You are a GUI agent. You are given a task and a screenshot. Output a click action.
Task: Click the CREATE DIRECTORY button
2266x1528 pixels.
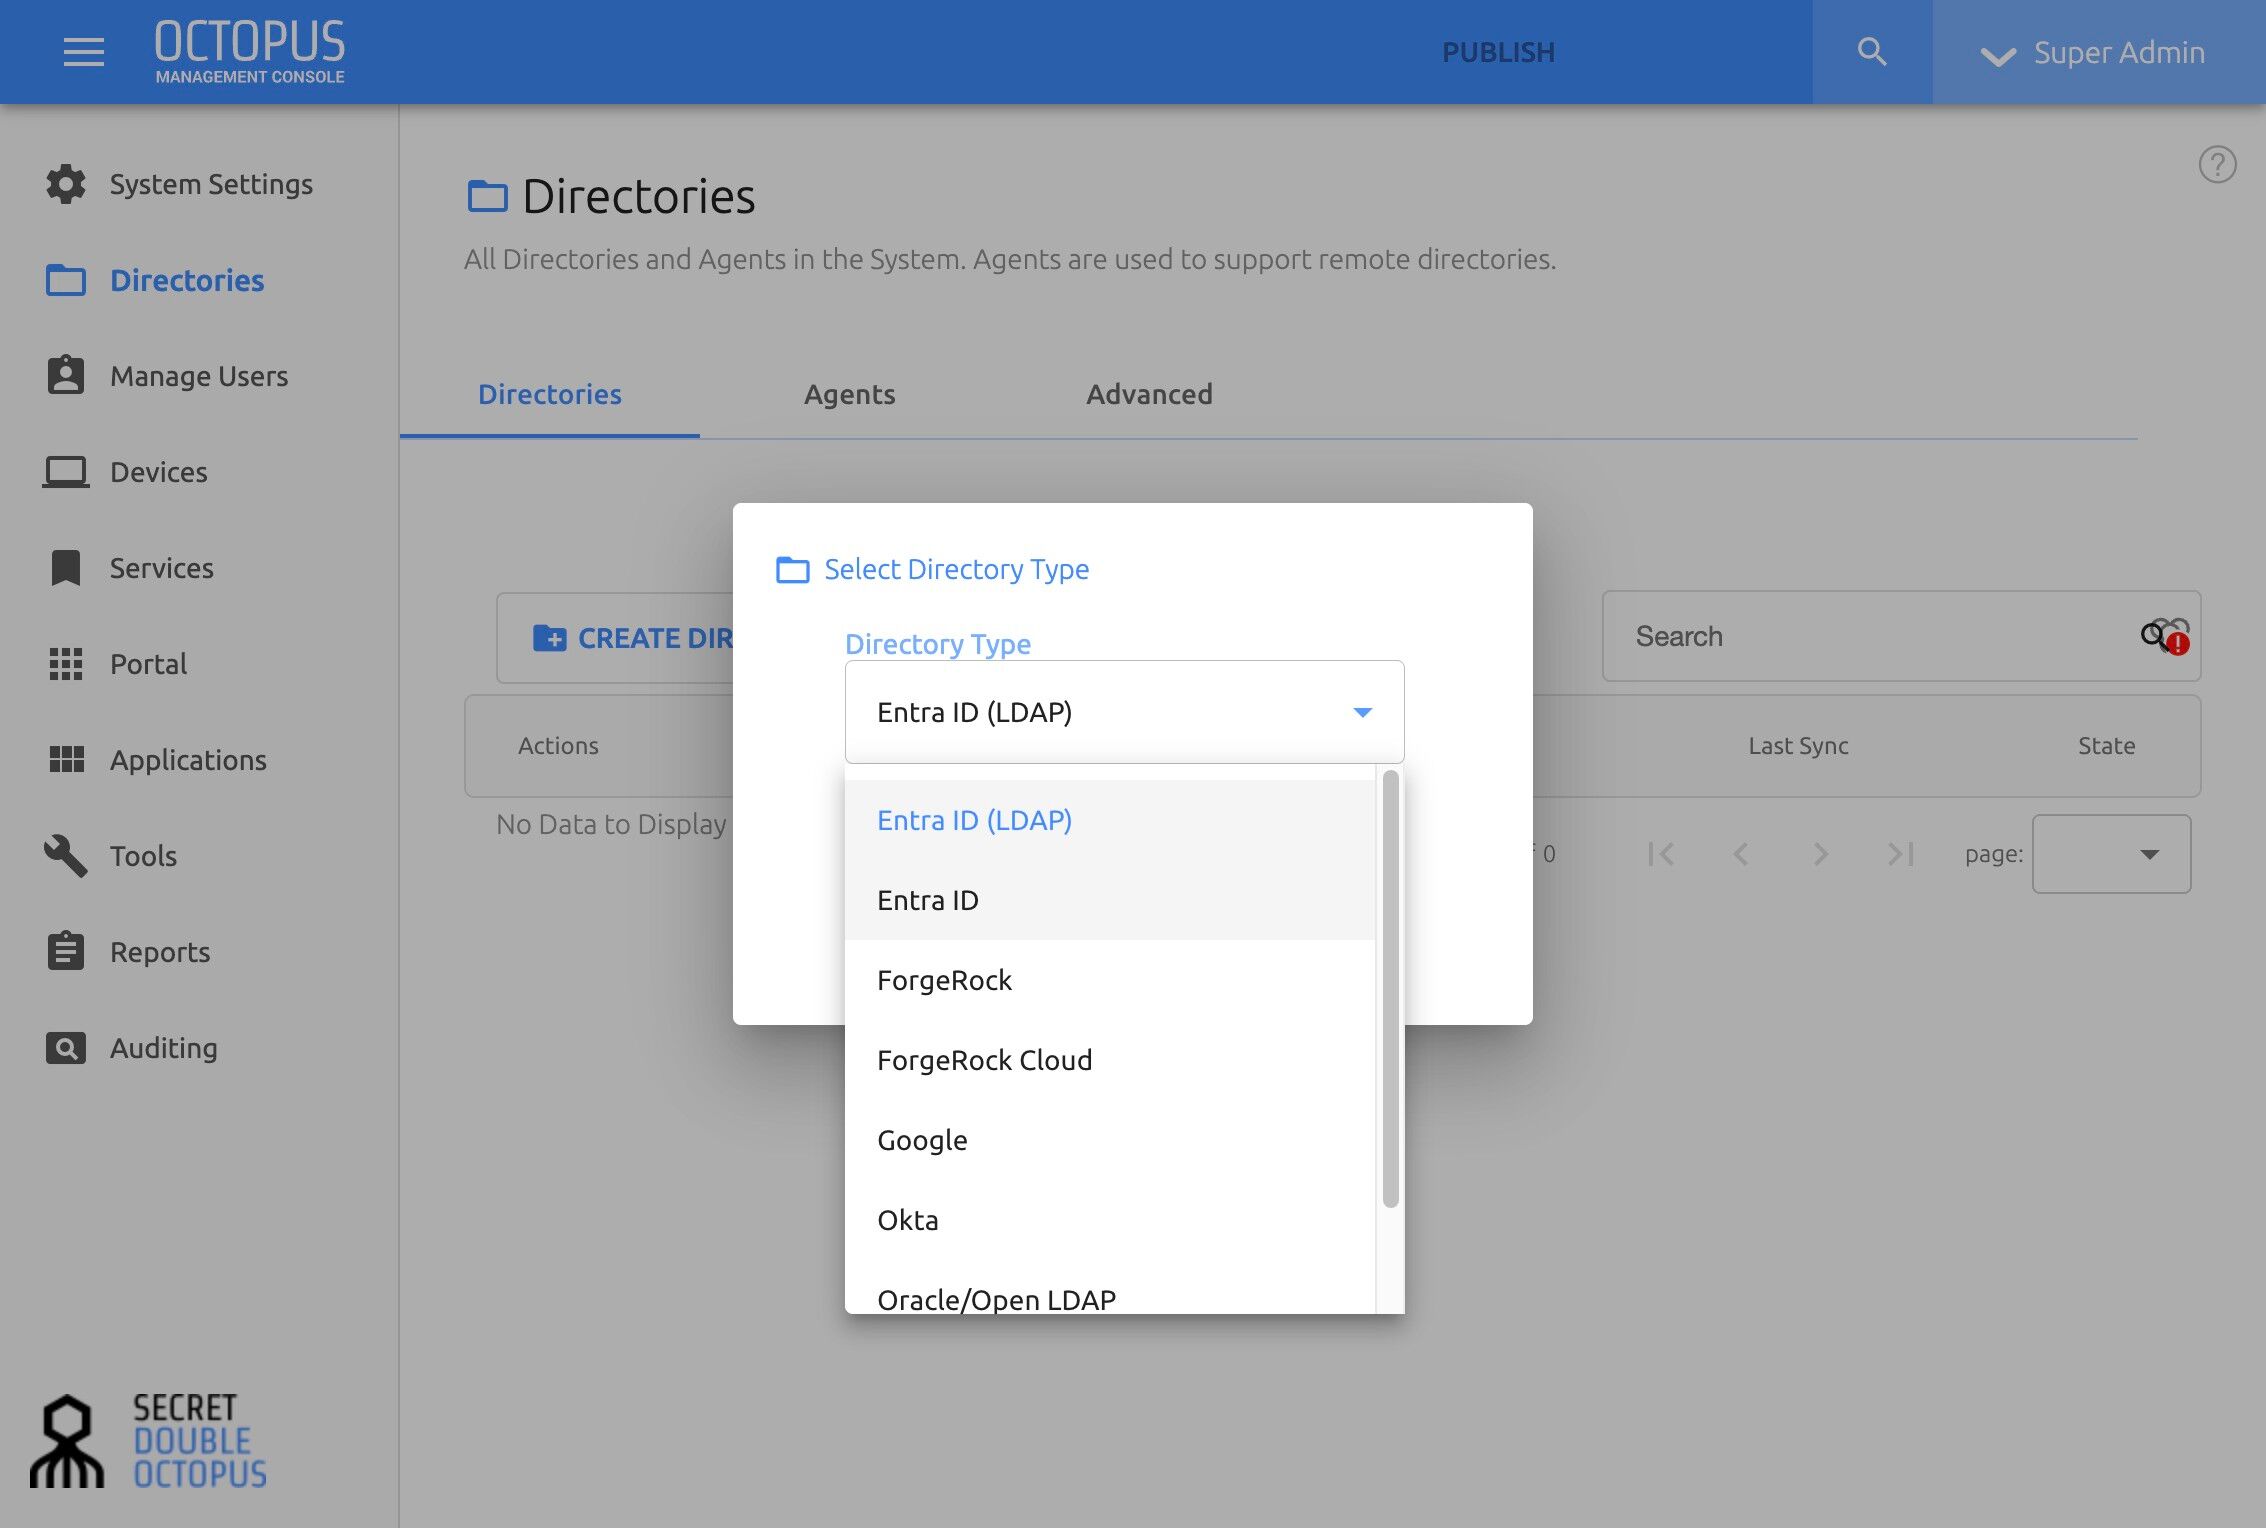click(616, 637)
